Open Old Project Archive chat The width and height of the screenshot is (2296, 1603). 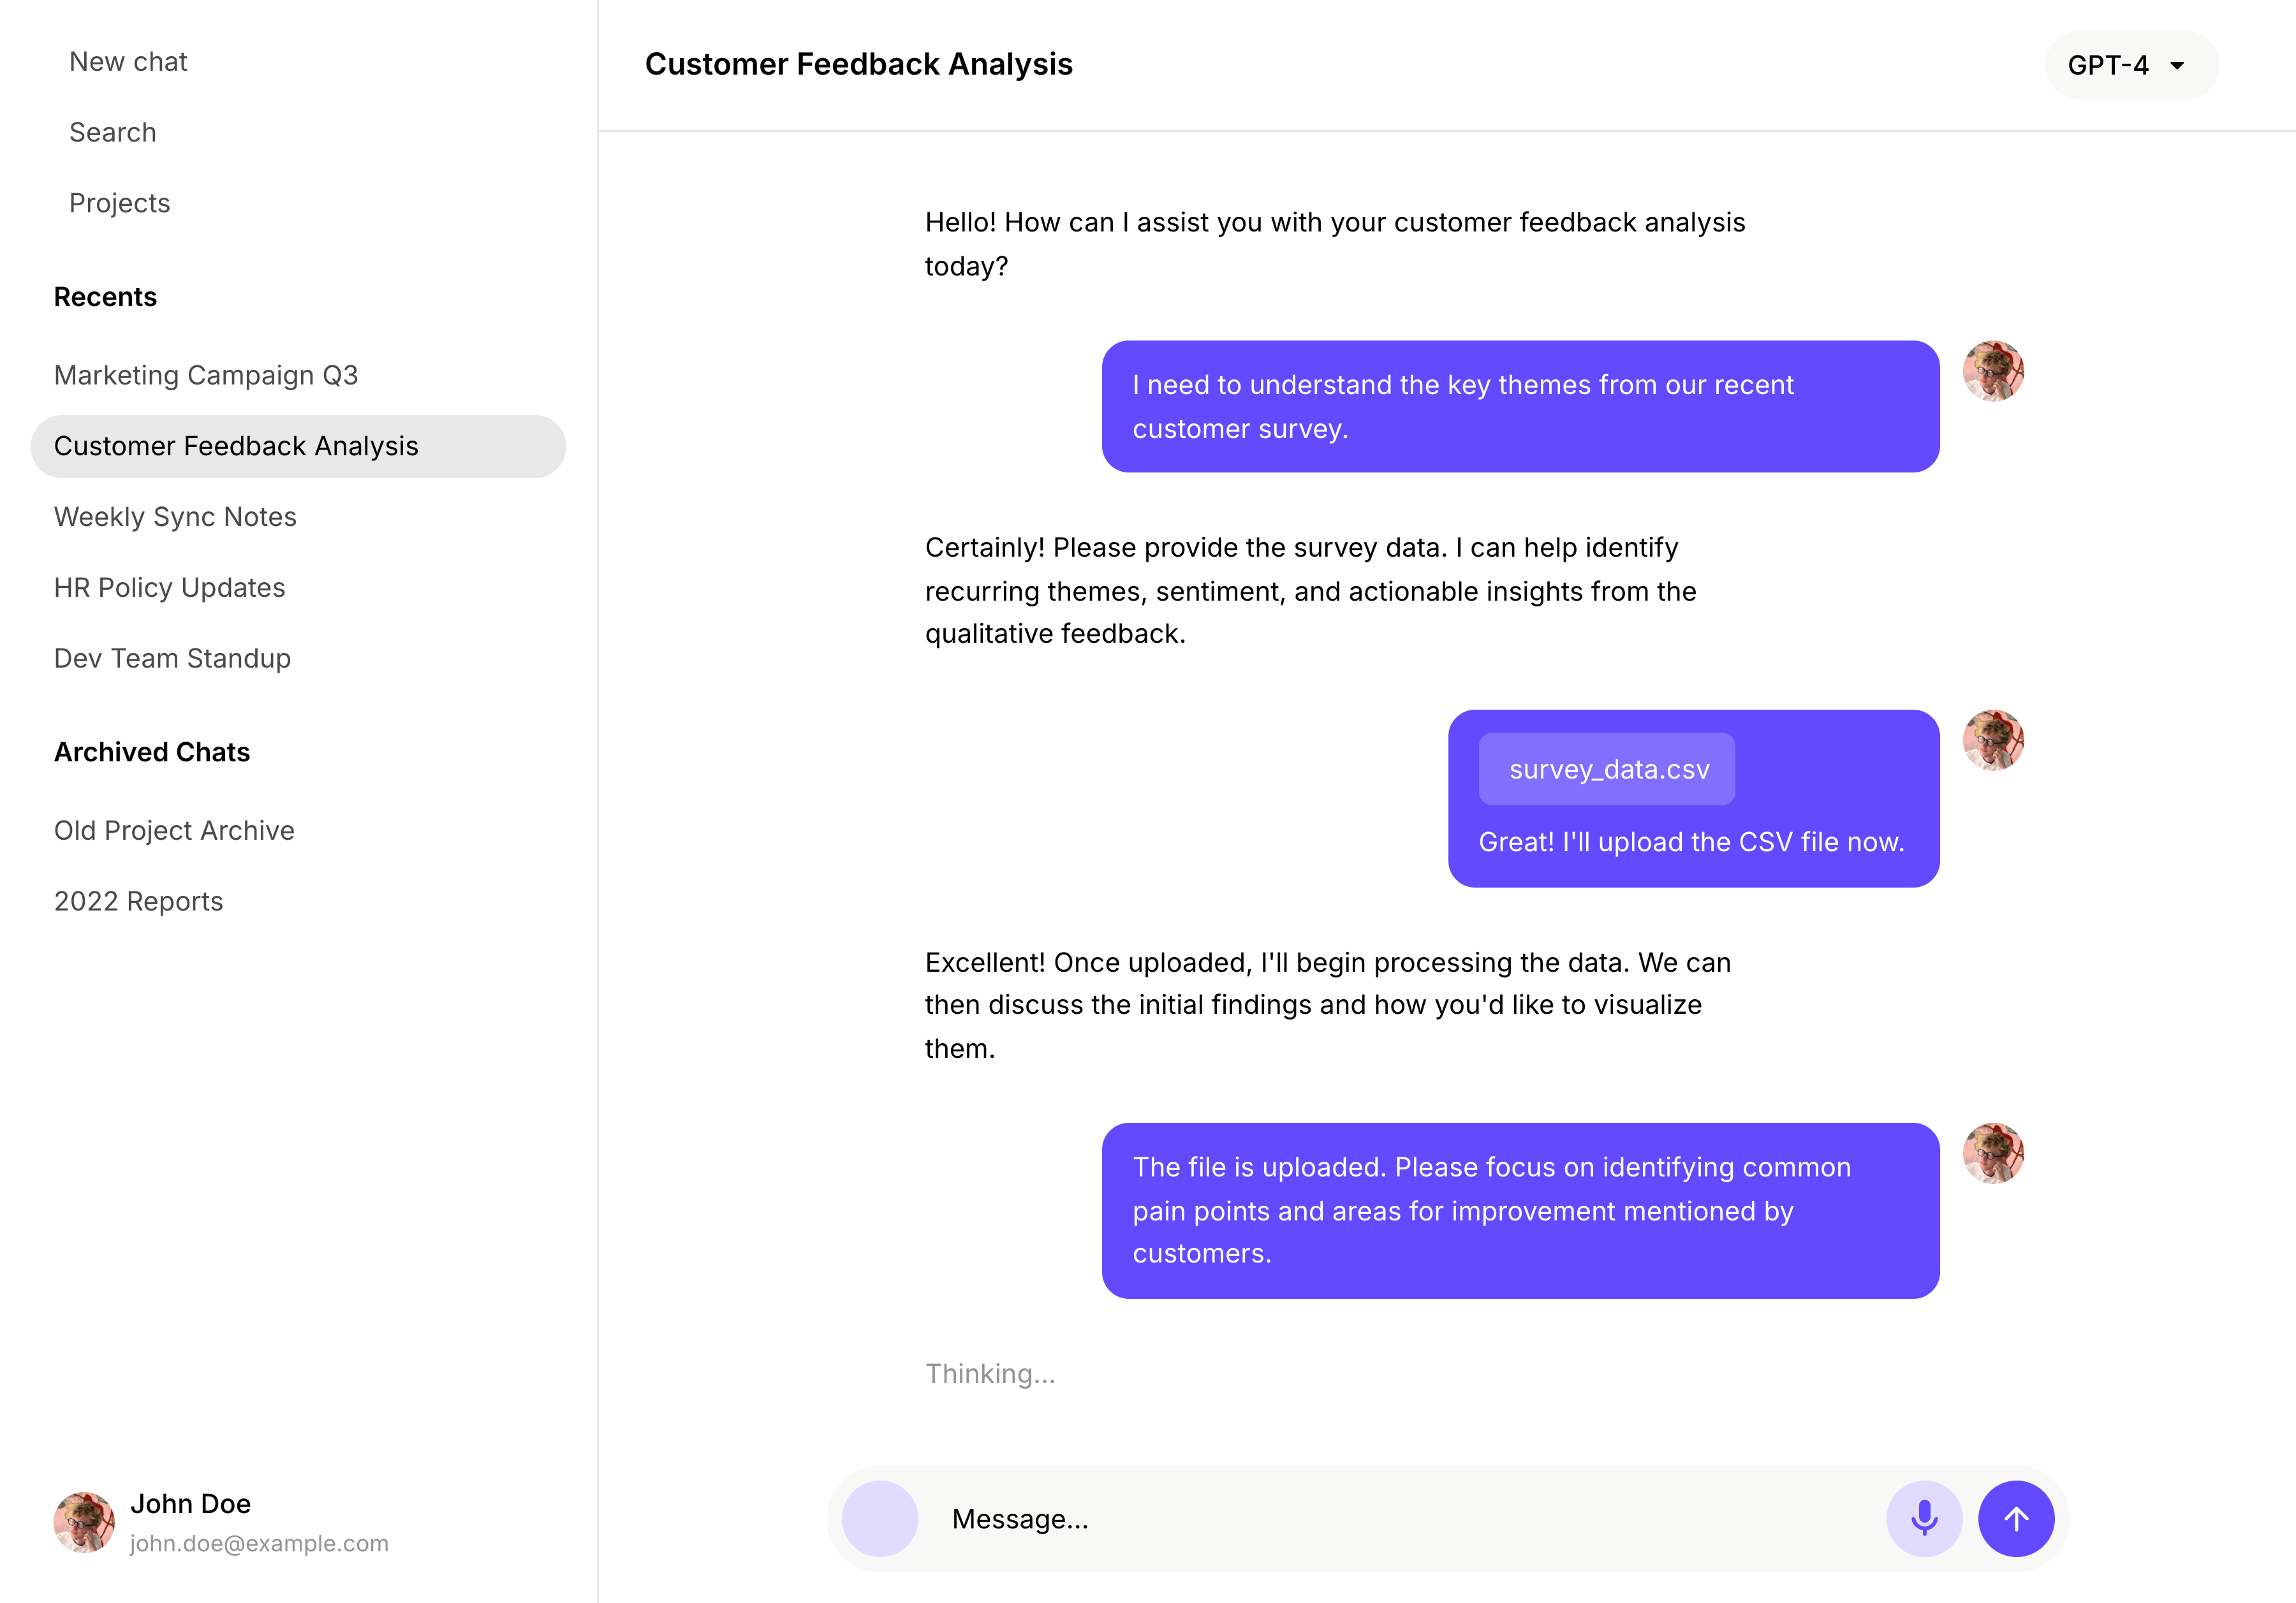click(174, 830)
